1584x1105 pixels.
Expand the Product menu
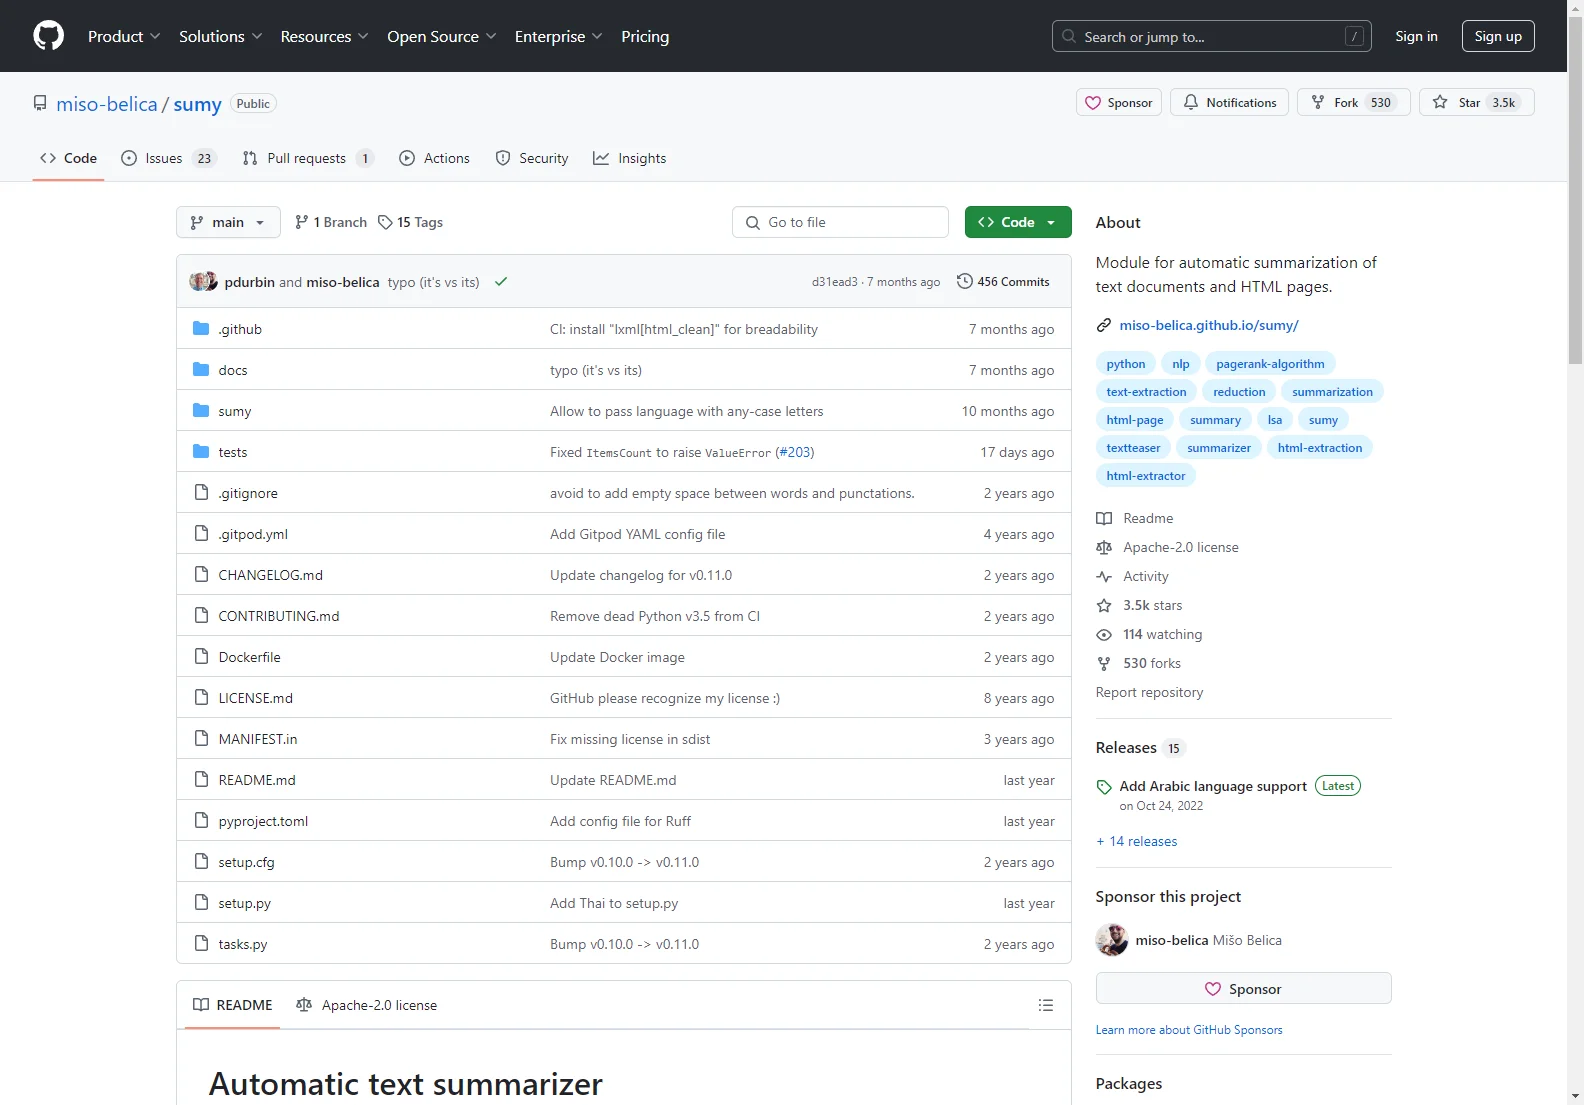pos(124,36)
